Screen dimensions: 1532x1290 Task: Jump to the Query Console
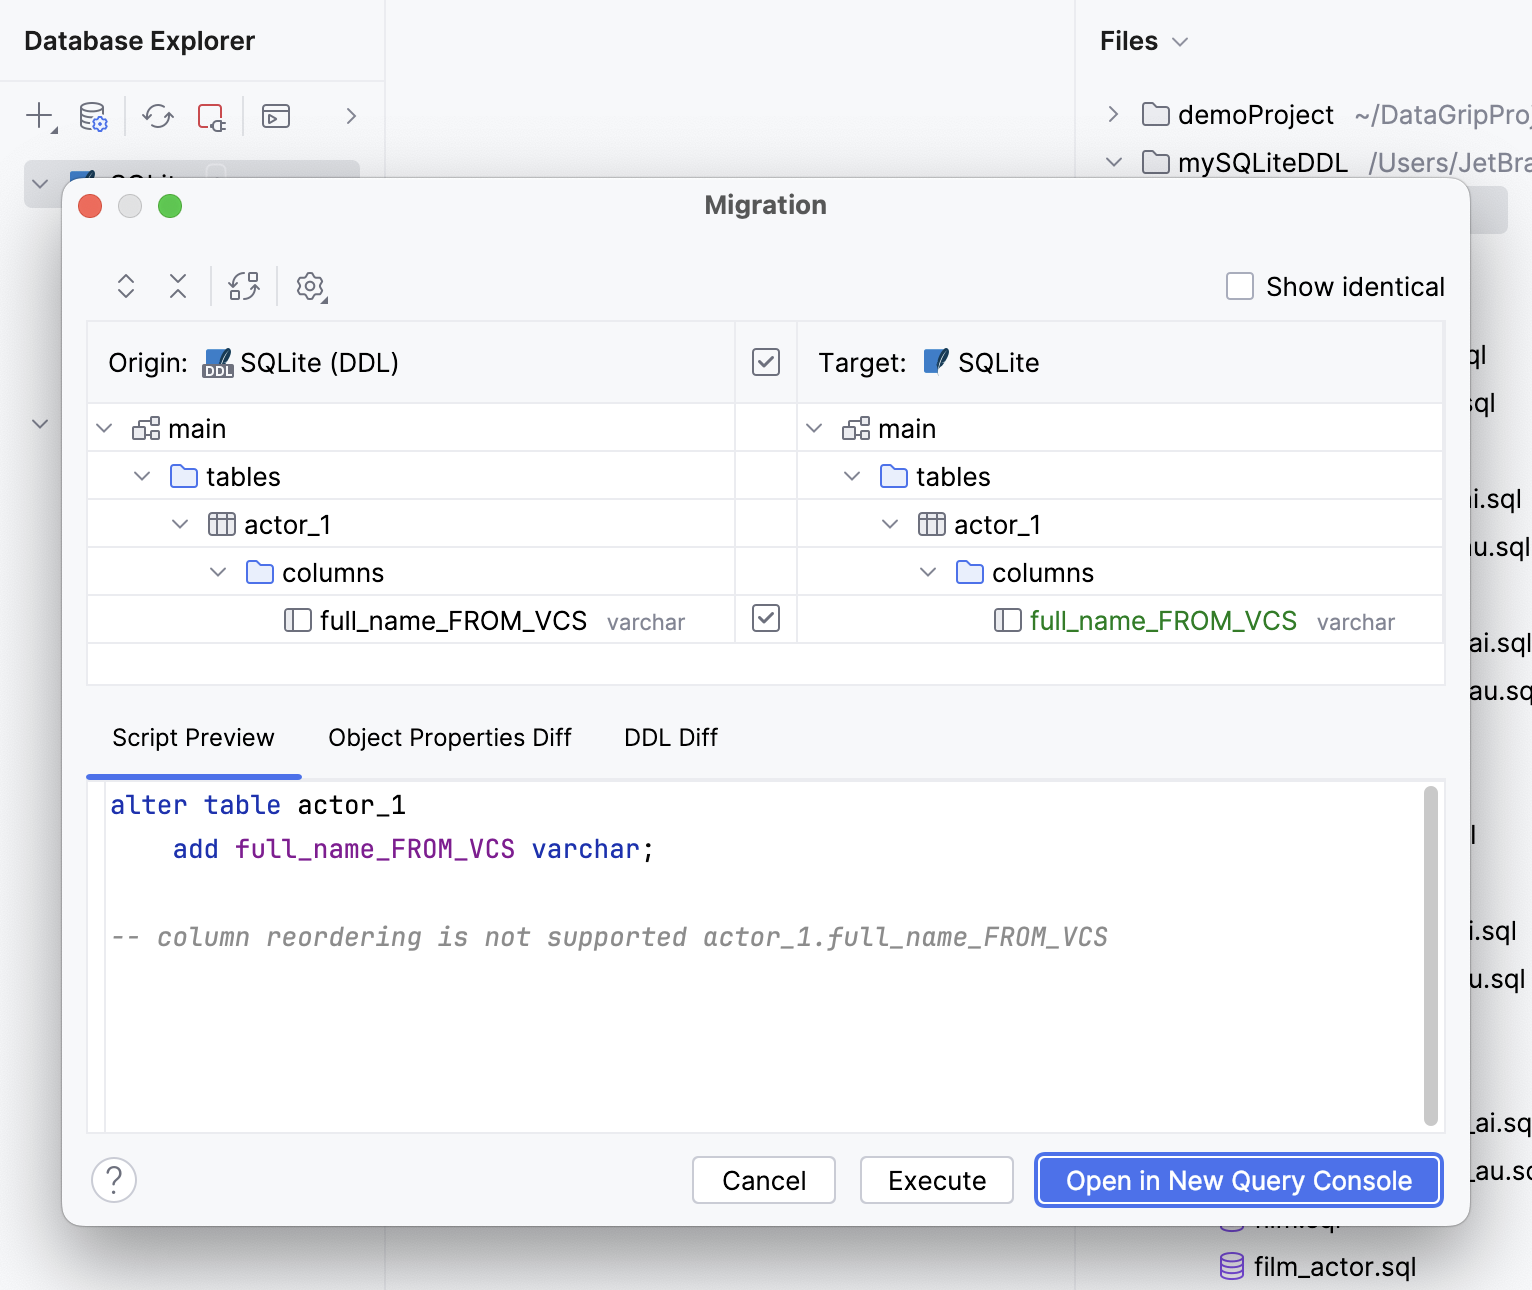click(x=276, y=116)
